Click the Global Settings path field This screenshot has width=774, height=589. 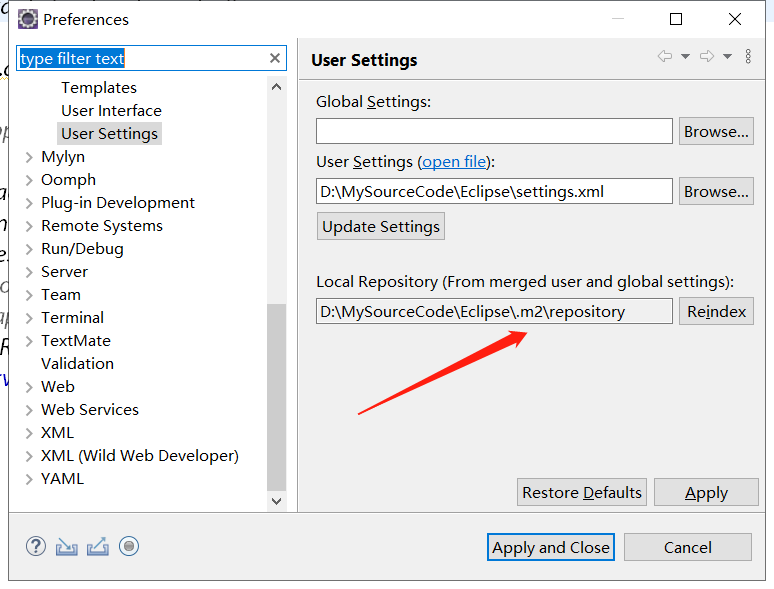coord(494,131)
